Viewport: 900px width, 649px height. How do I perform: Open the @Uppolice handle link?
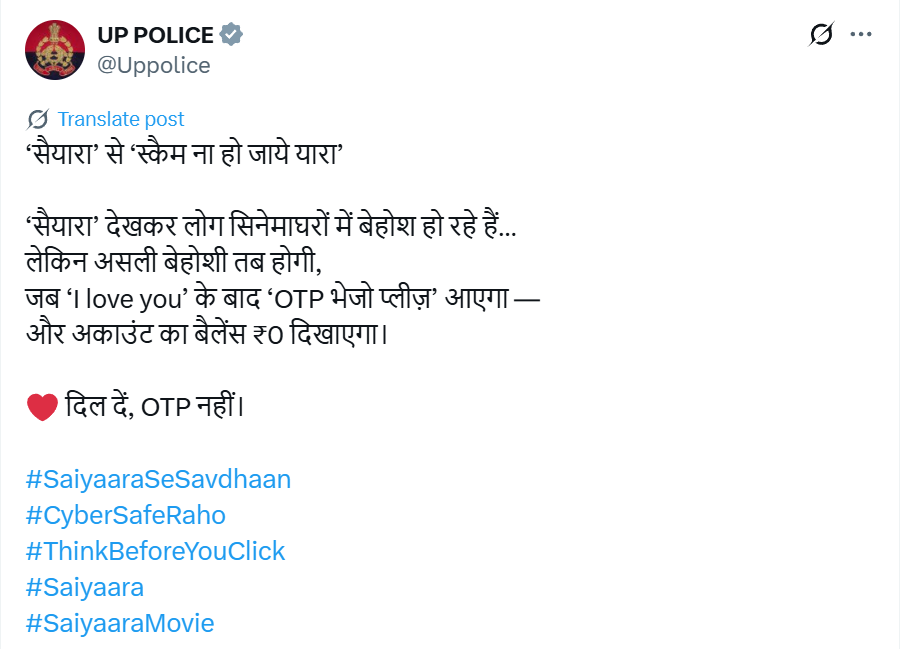154,65
